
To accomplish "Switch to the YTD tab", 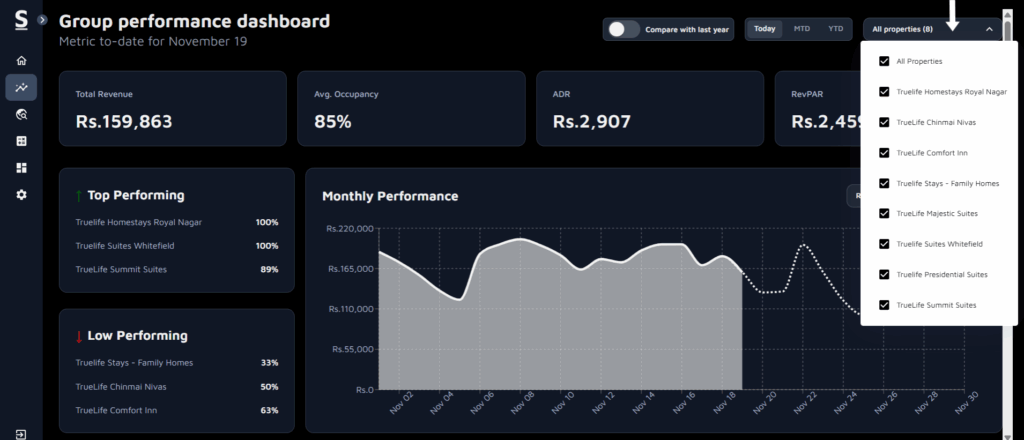I will click(x=835, y=29).
